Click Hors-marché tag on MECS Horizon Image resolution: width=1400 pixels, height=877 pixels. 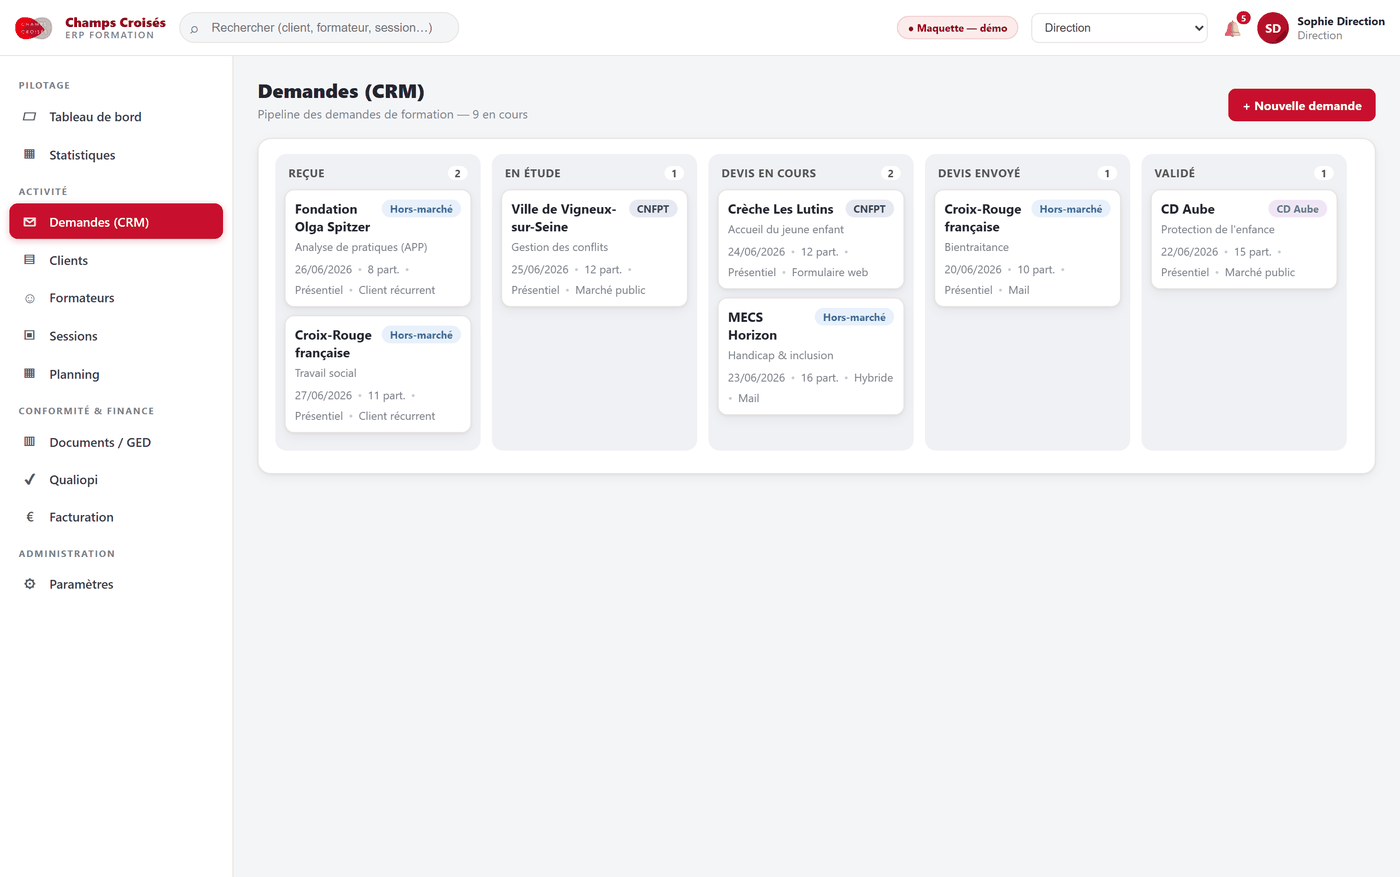(854, 317)
